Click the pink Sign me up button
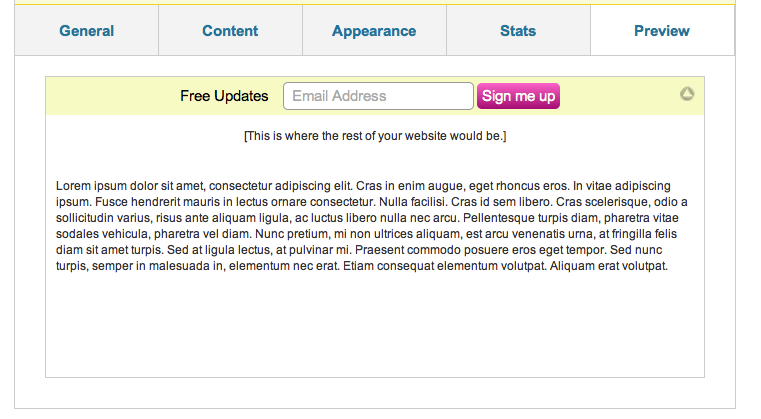The height and width of the screenshot is (419, 761). [x=518, y=96]
